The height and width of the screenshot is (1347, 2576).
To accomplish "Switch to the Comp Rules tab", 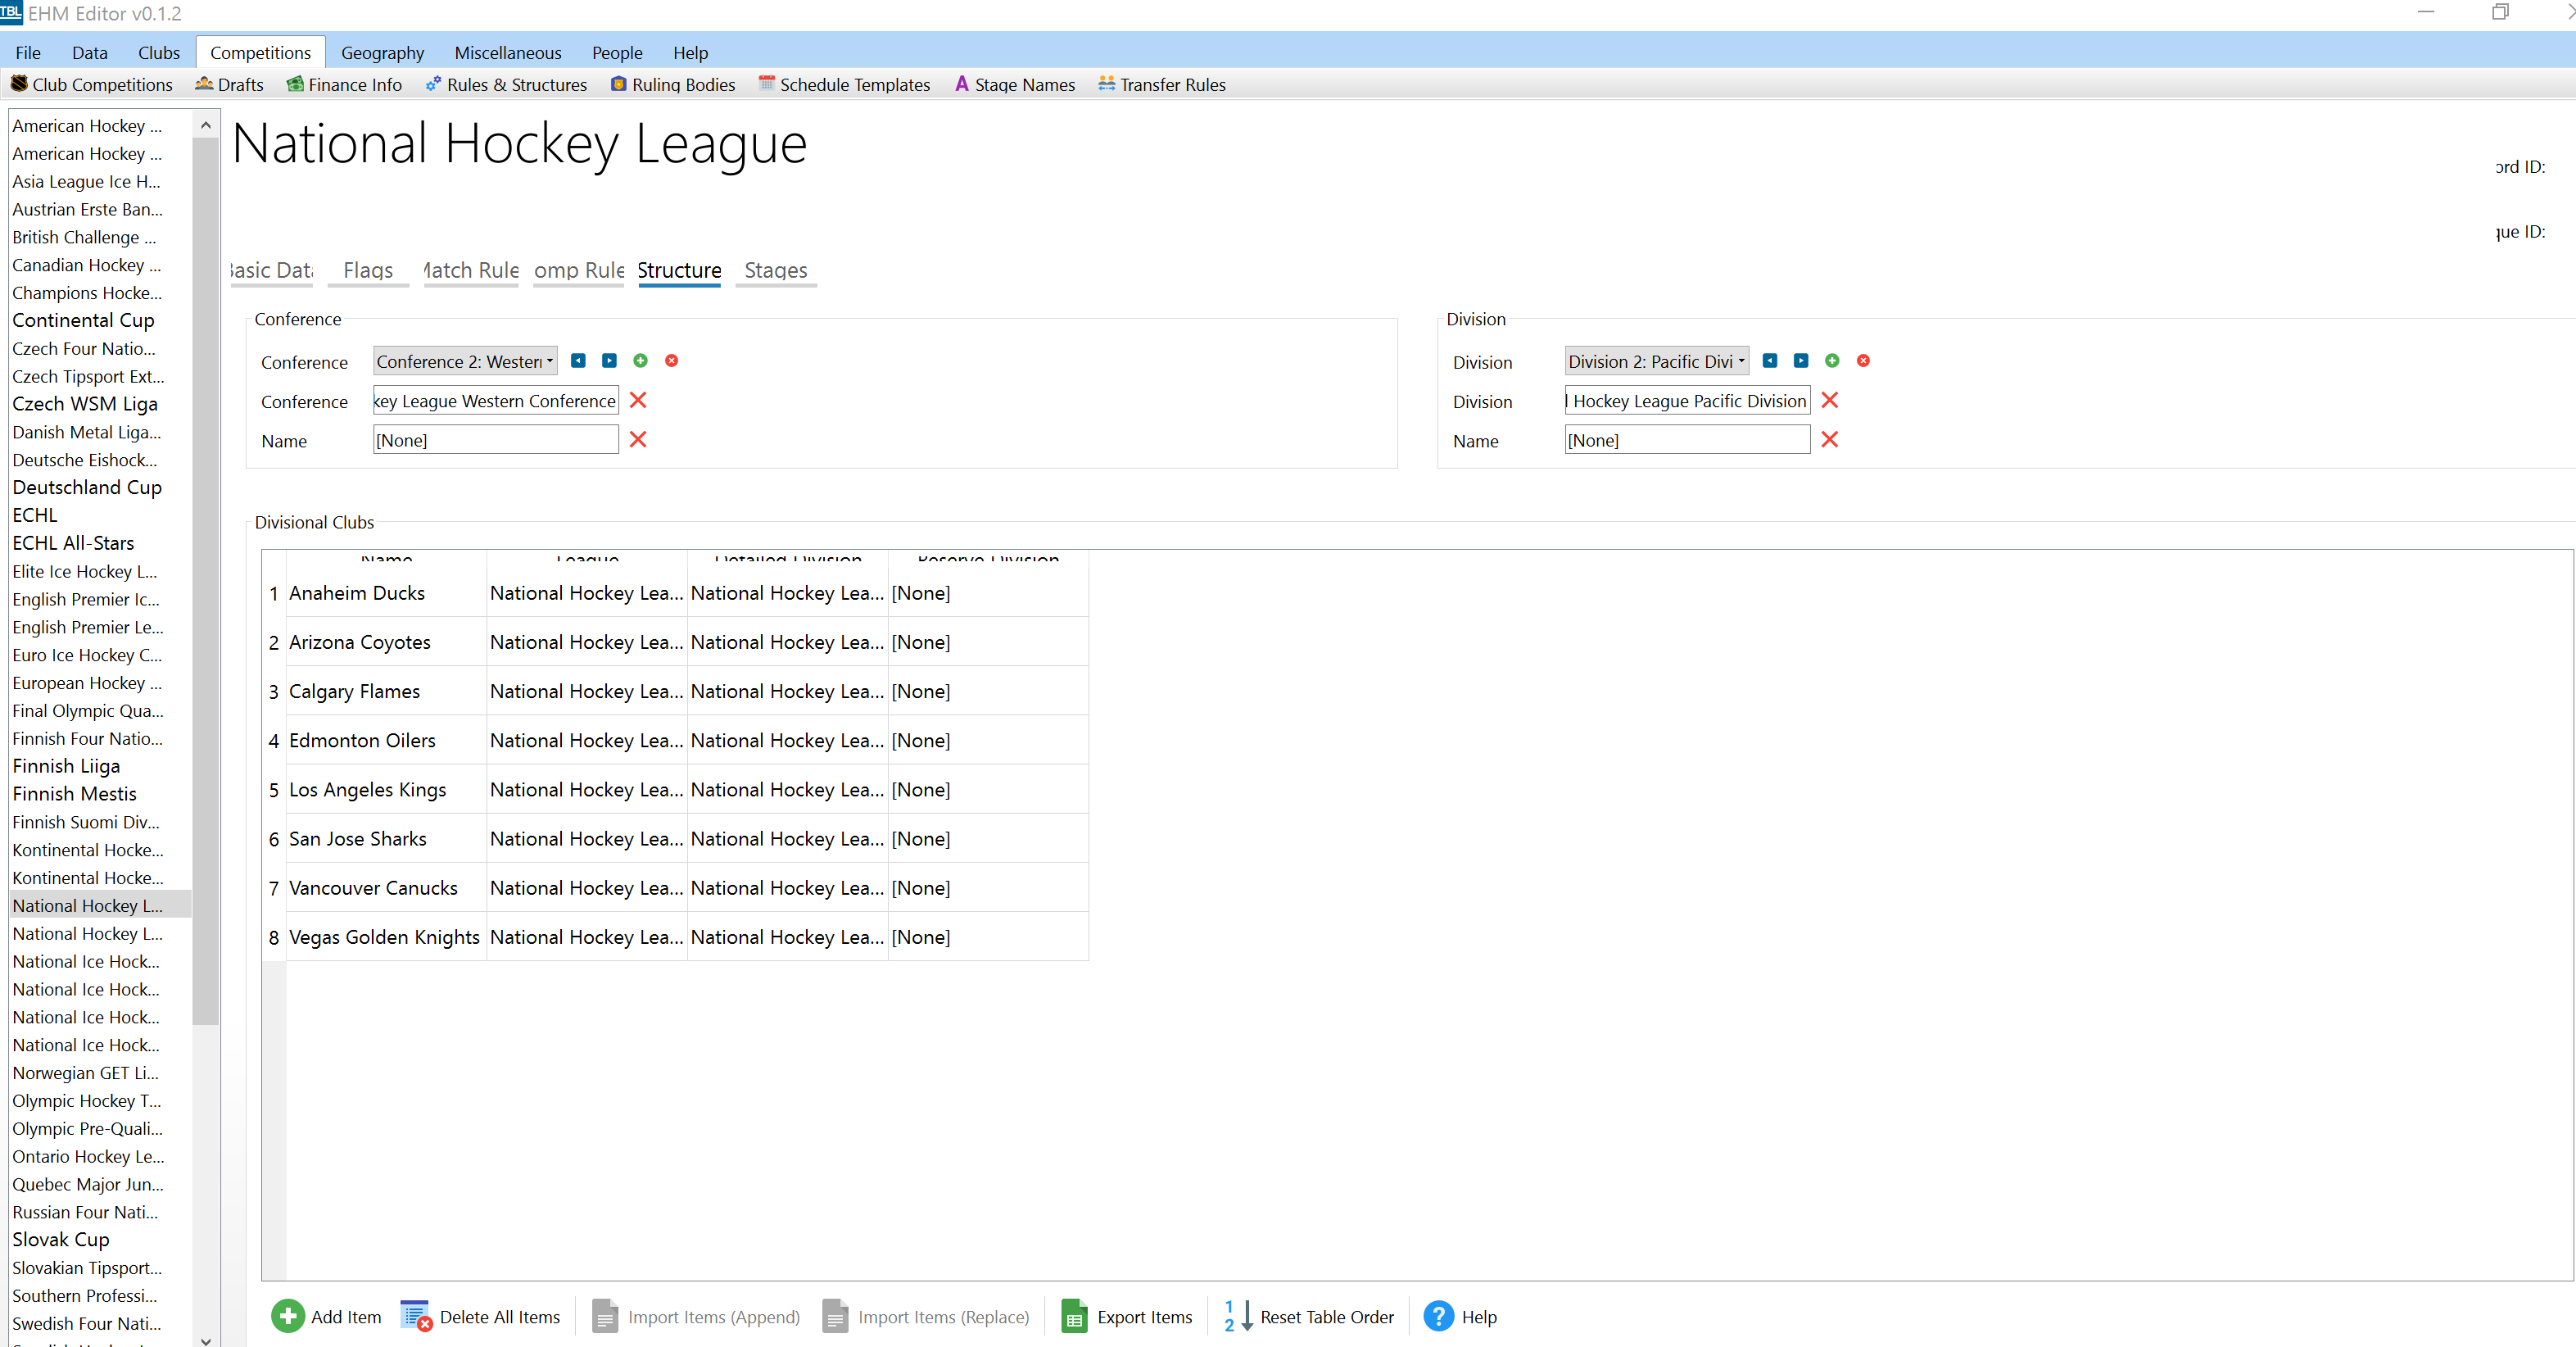I will (x=579, y=270).
